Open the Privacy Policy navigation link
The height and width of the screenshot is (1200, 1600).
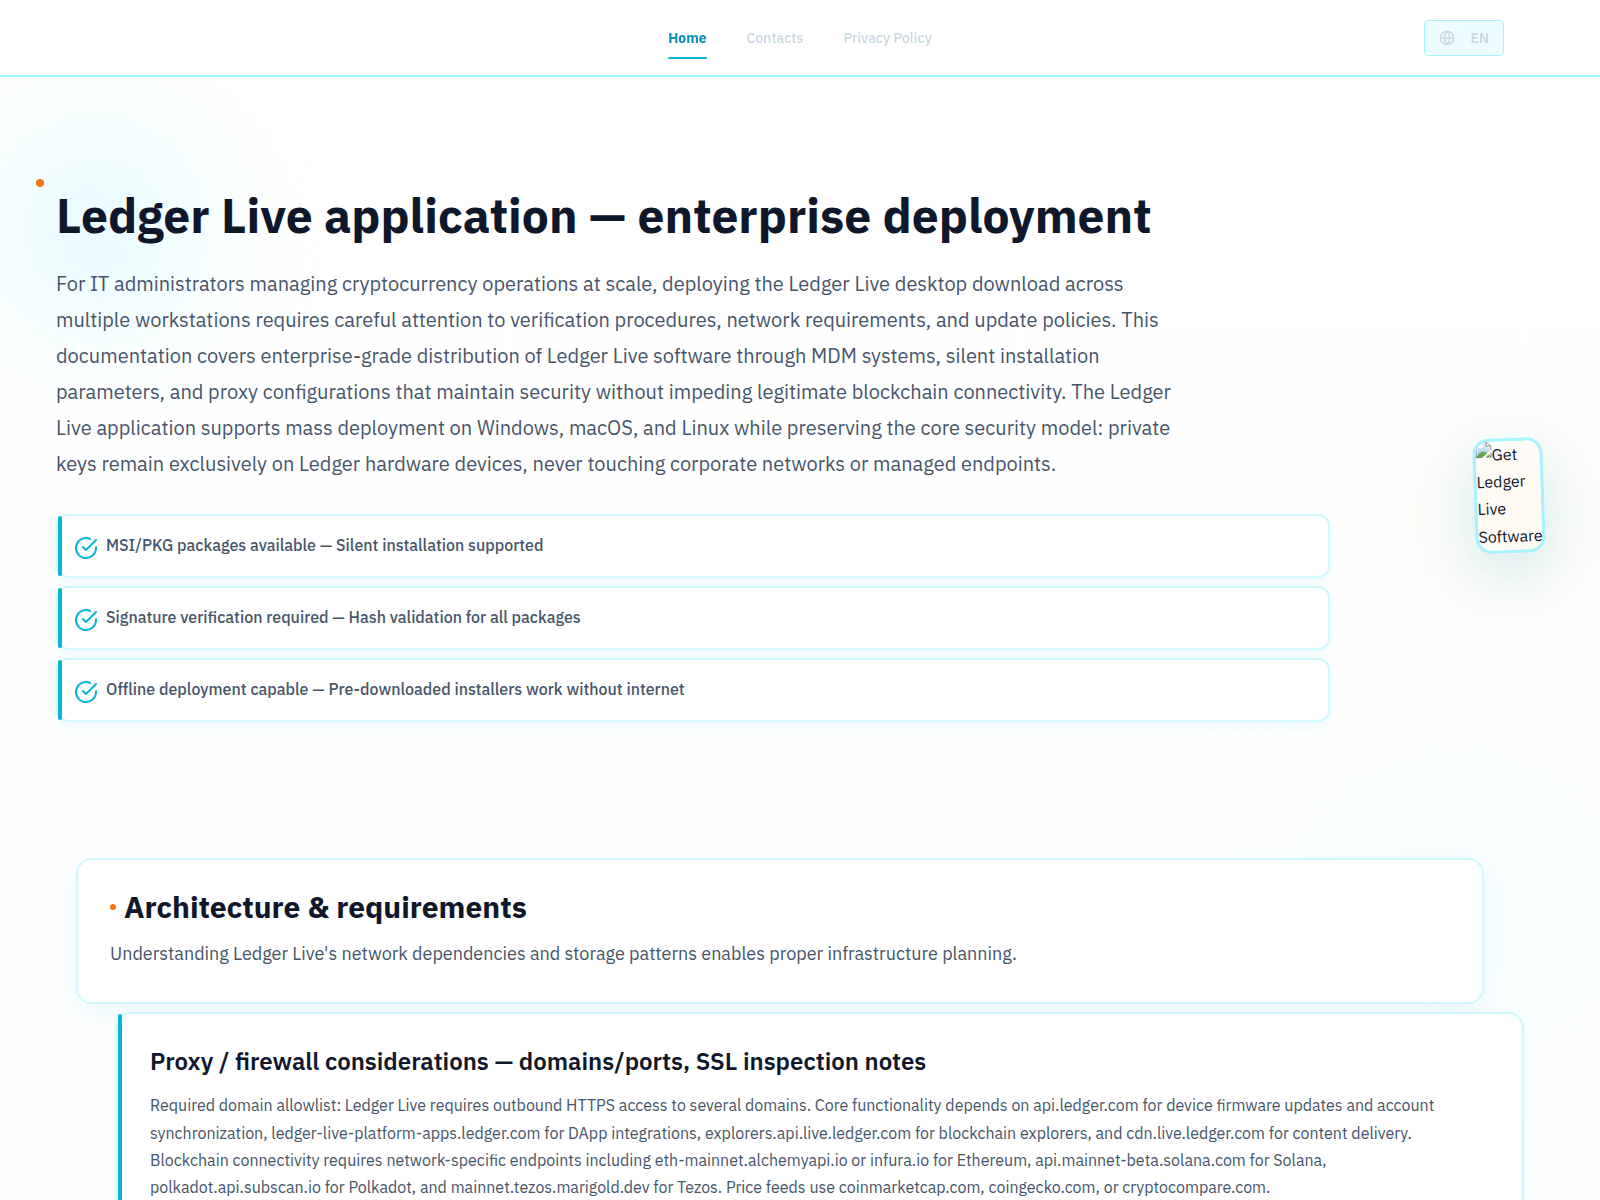coord(887,38)
